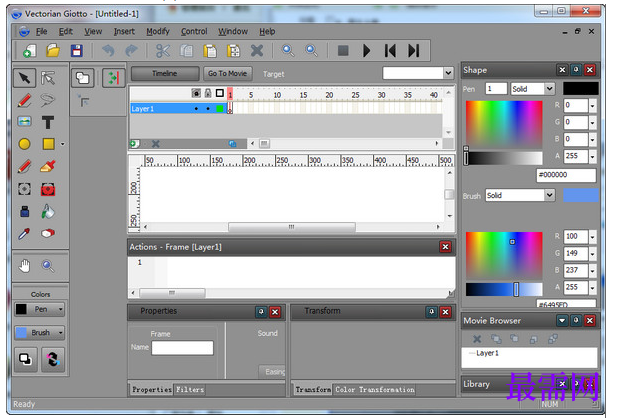Open the Pen style Solid dropdown
This screenshot has width=618, height=418.
pyautogui.click(x=549, y=89)
